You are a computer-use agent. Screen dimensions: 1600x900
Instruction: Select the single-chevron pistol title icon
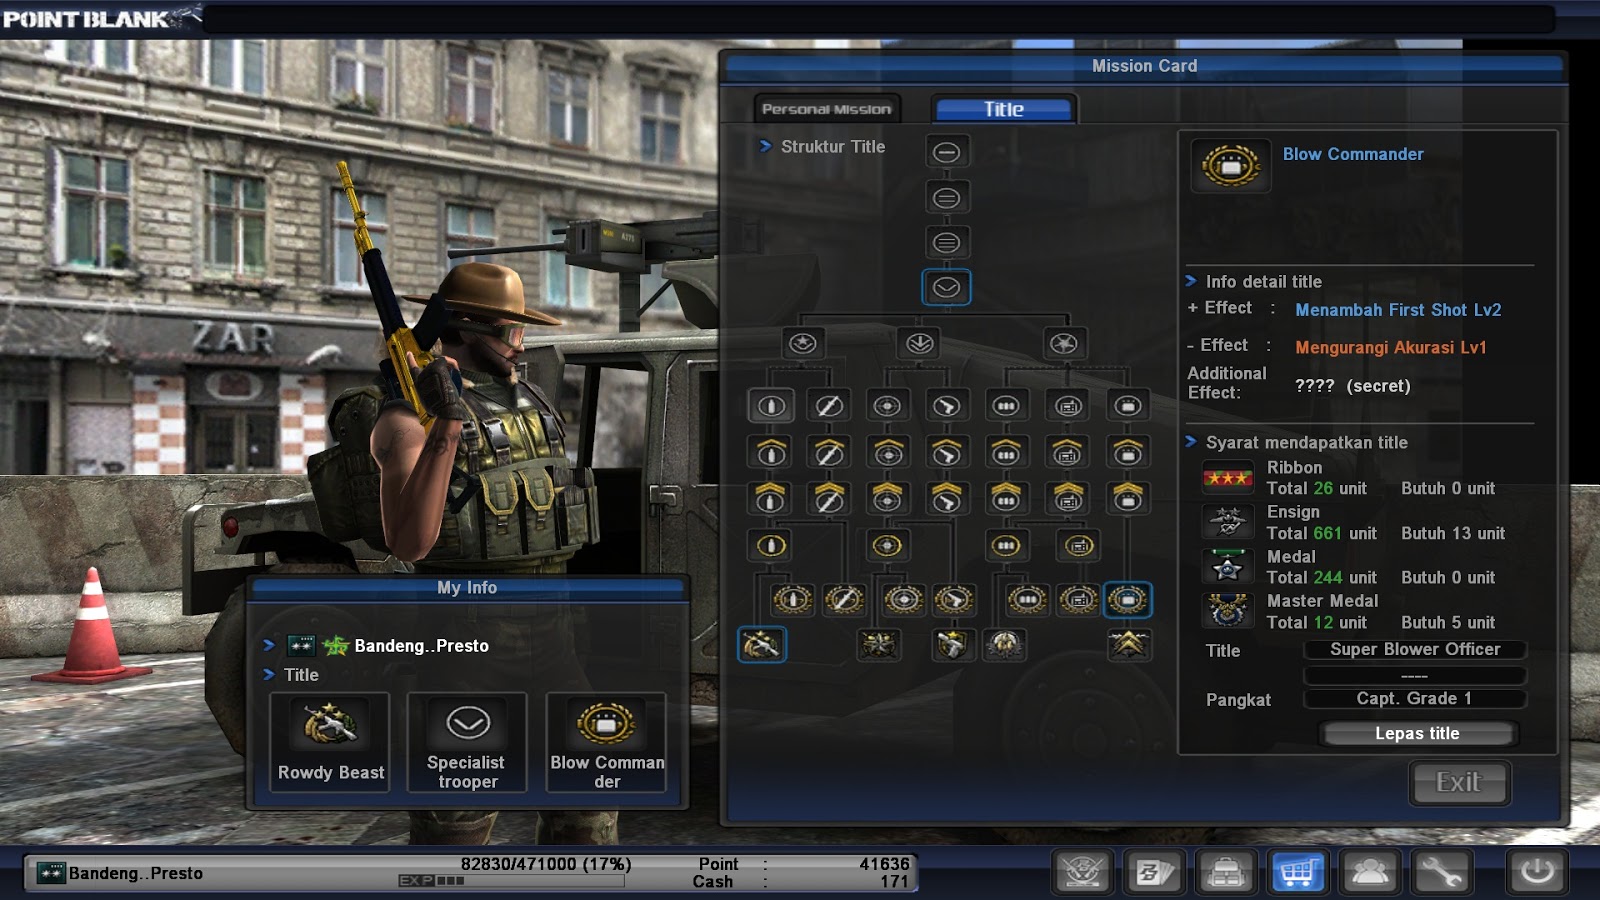coord(946,453)
